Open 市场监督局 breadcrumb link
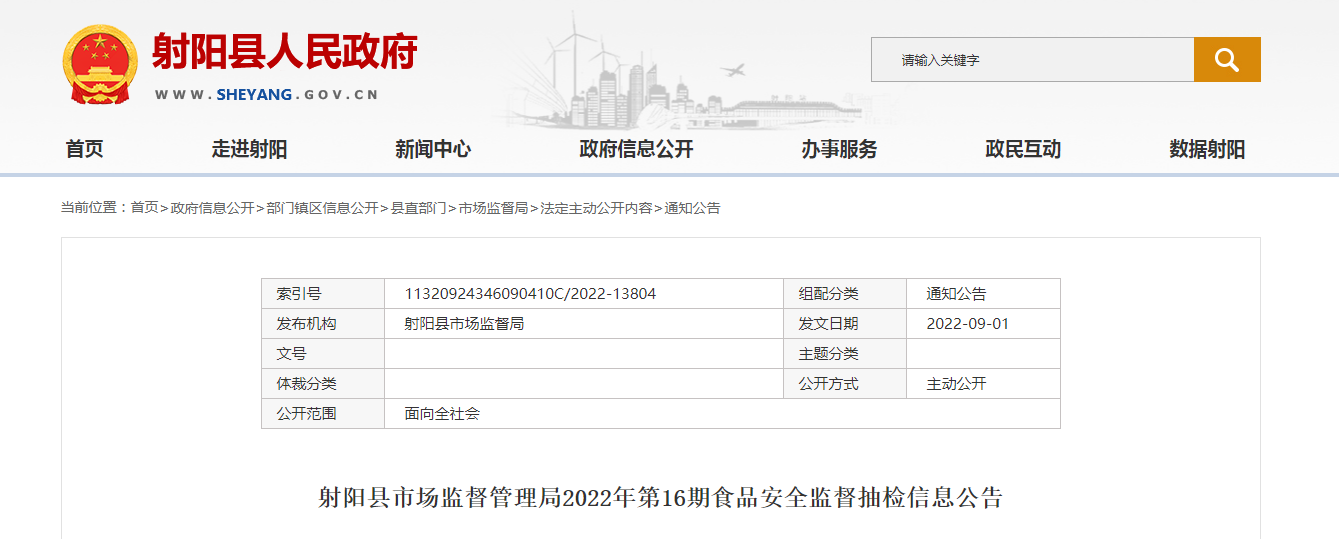Screen dimensions: 1339x539 click(493, 208)
